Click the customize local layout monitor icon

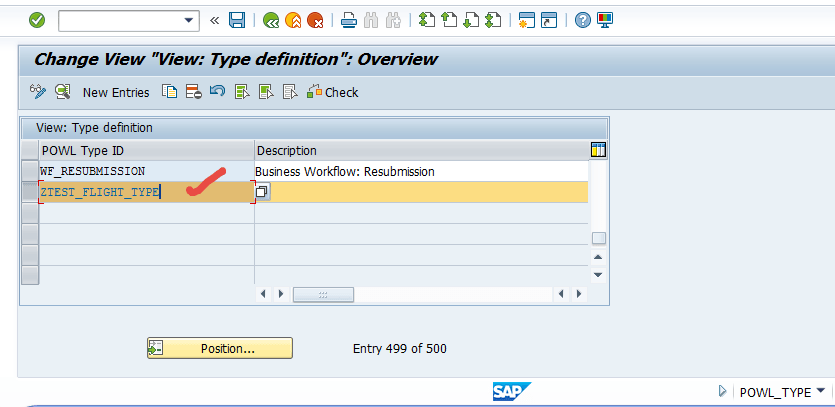point(605,20)
